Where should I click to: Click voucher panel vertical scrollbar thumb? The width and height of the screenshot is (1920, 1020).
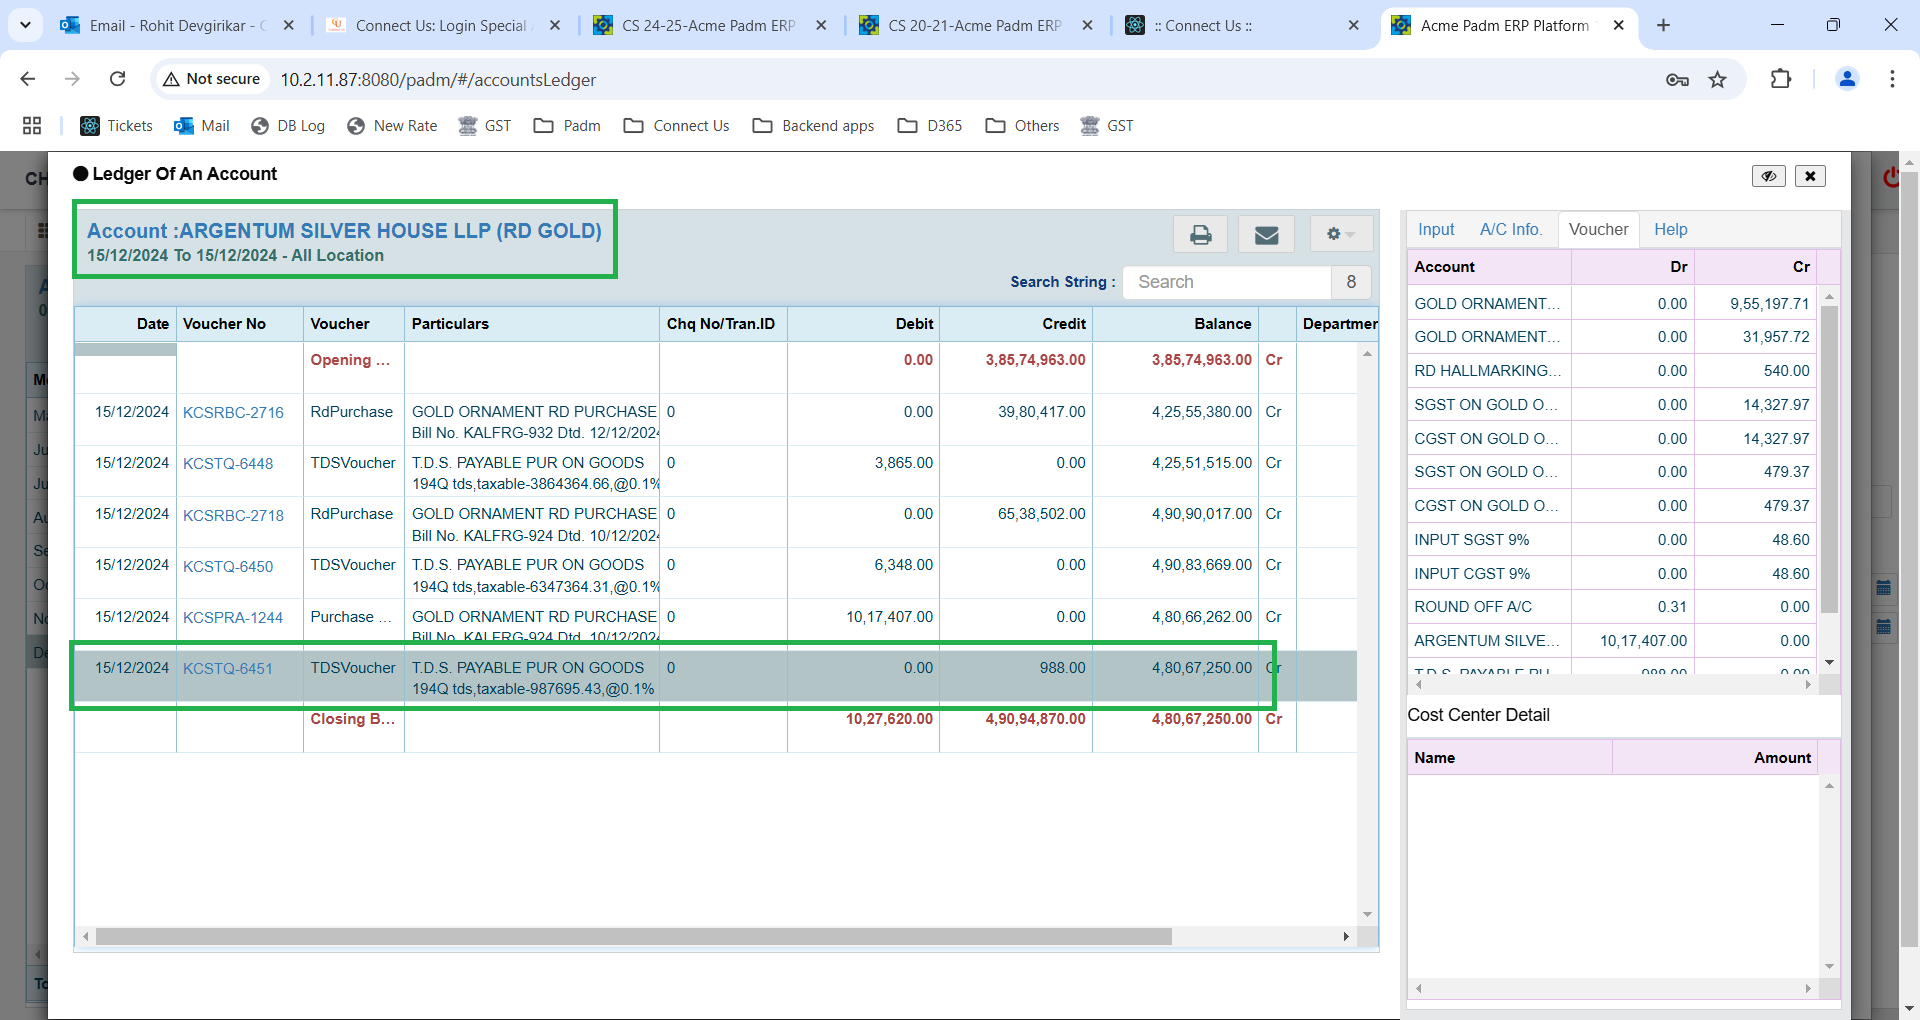(x=1829, y=460)
